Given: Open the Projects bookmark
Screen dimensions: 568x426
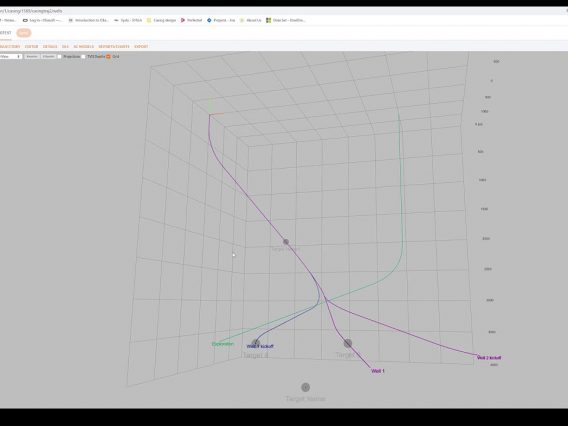Looking at the screenshot, I should point(221,20).
